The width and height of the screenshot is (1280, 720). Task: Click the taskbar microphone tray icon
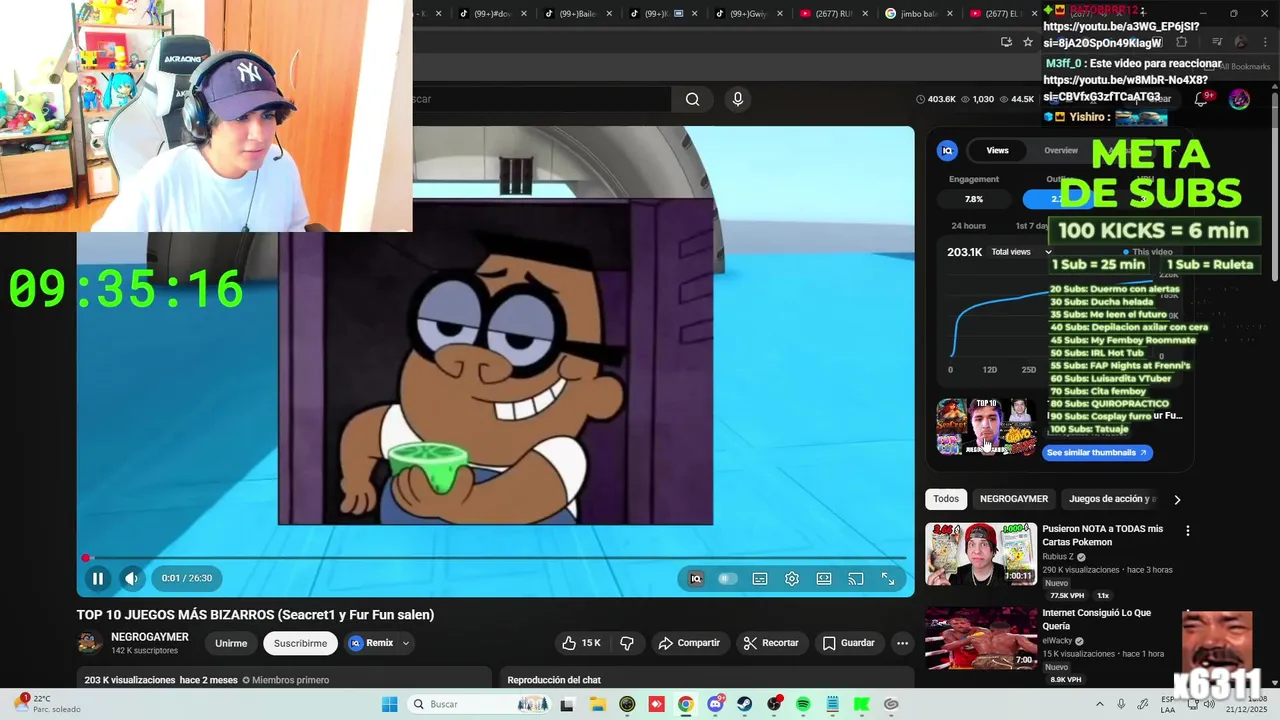[1121, 704]
